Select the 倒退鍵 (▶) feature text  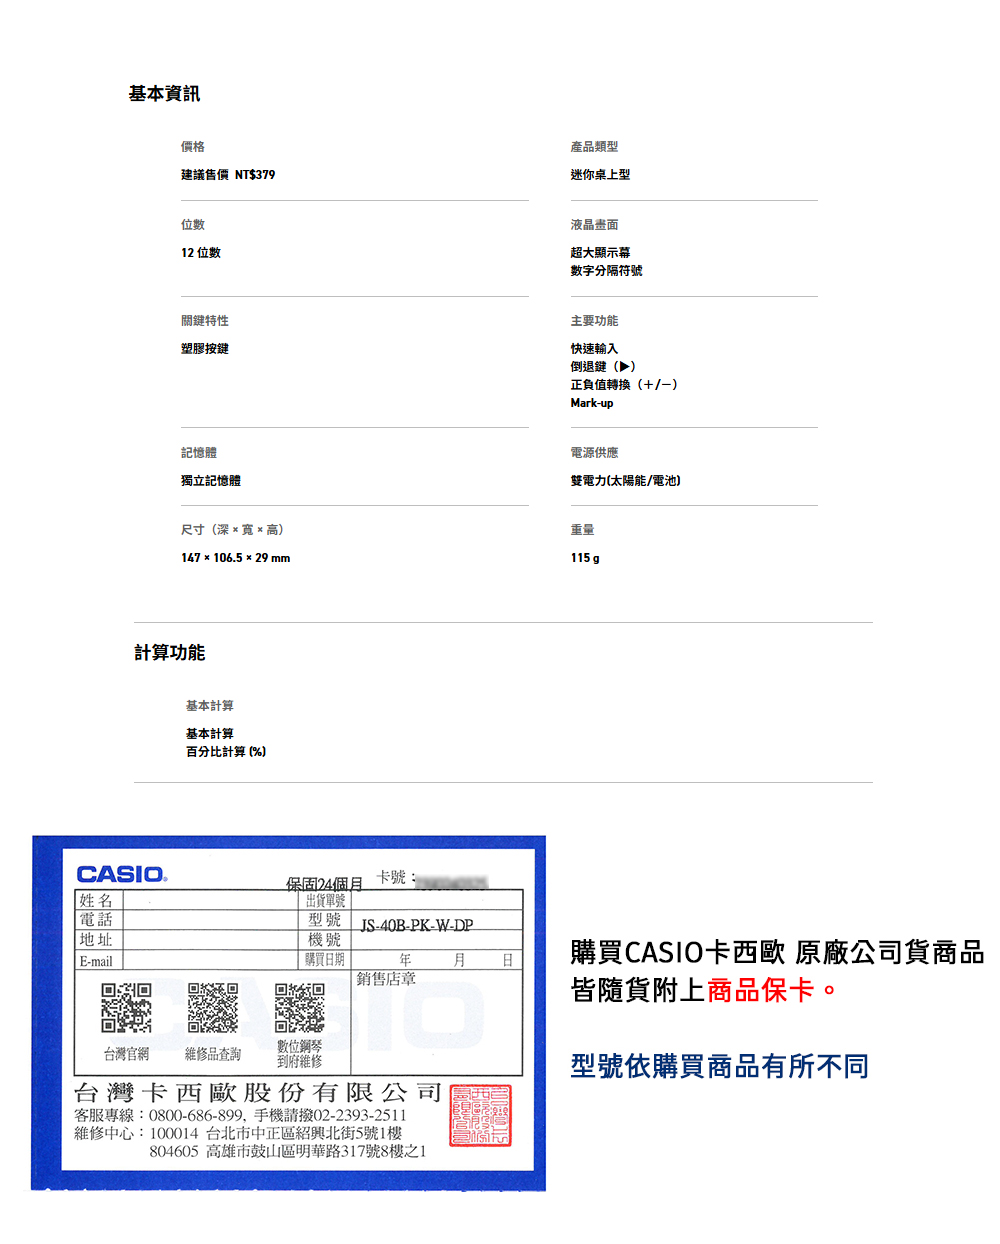click(603, 367)
